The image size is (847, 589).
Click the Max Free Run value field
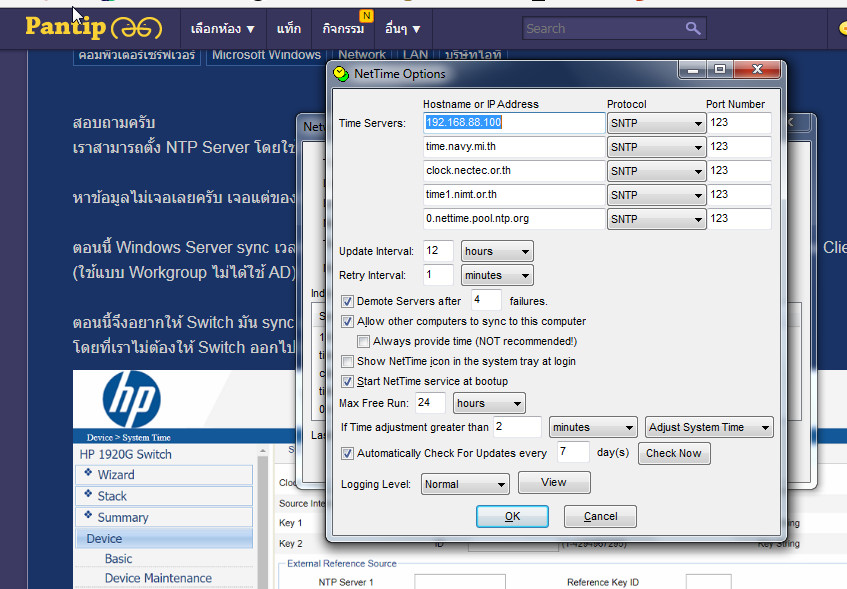pos(431,403)
